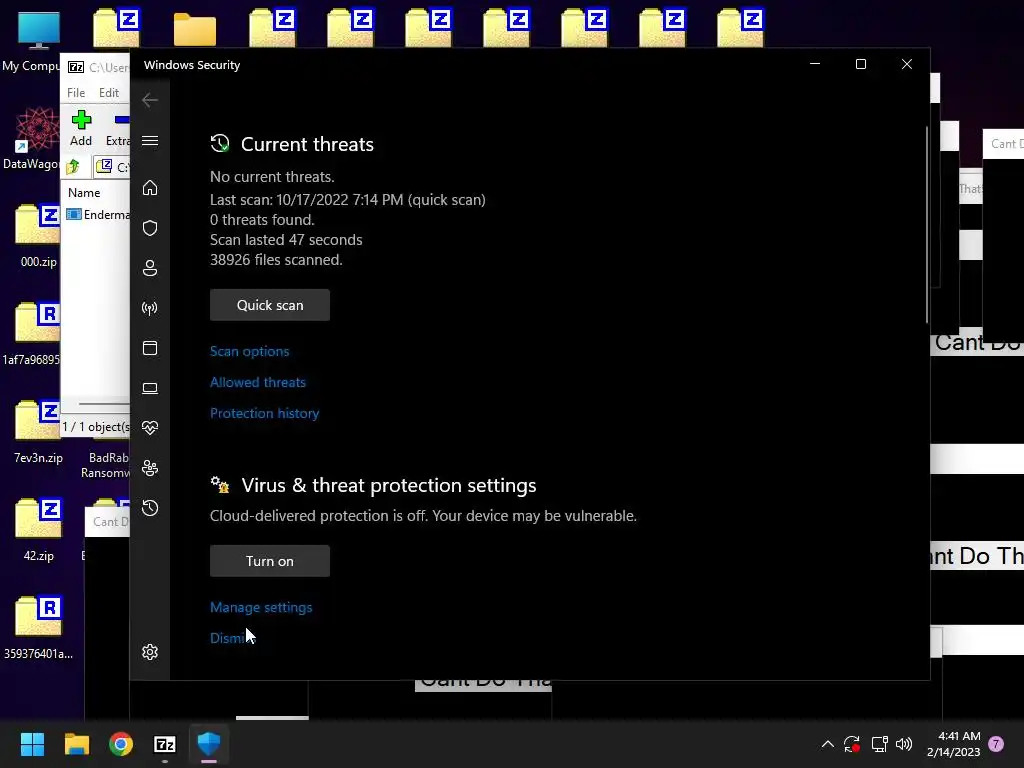Open the clock showing 4:41 AM

coord(953,744)
